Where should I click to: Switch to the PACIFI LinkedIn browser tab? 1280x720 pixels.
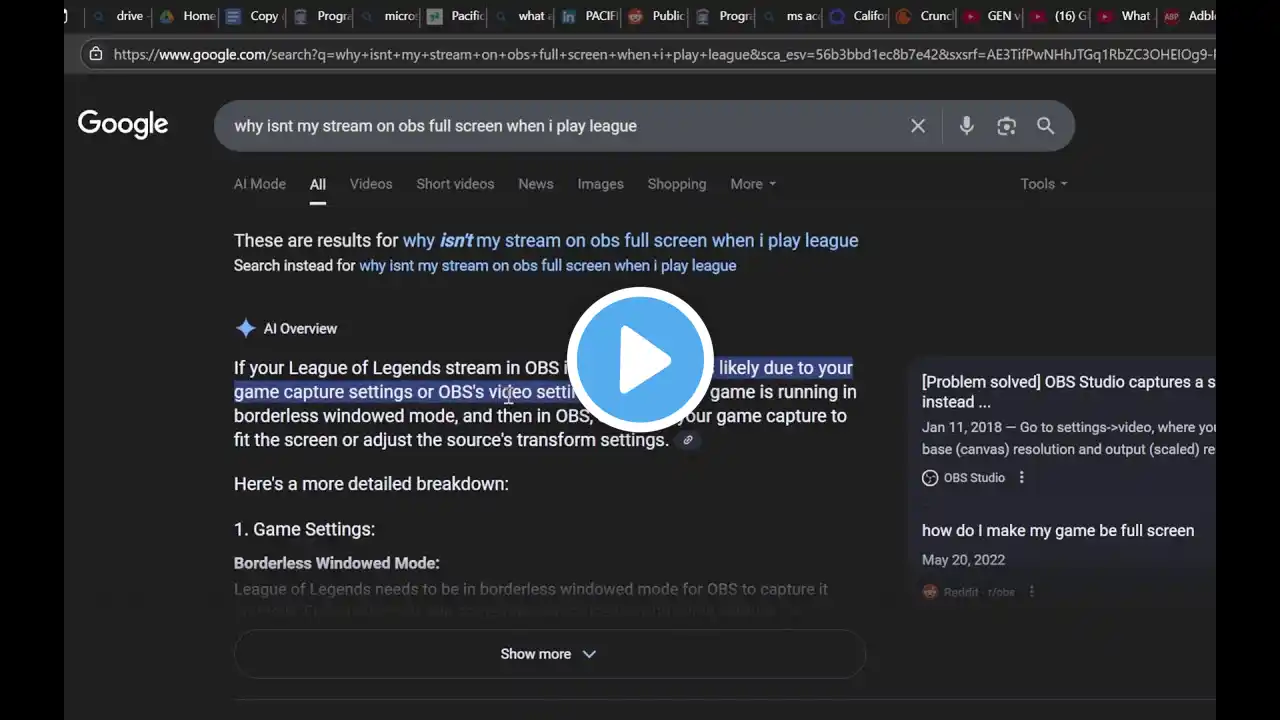click(589, 16)
